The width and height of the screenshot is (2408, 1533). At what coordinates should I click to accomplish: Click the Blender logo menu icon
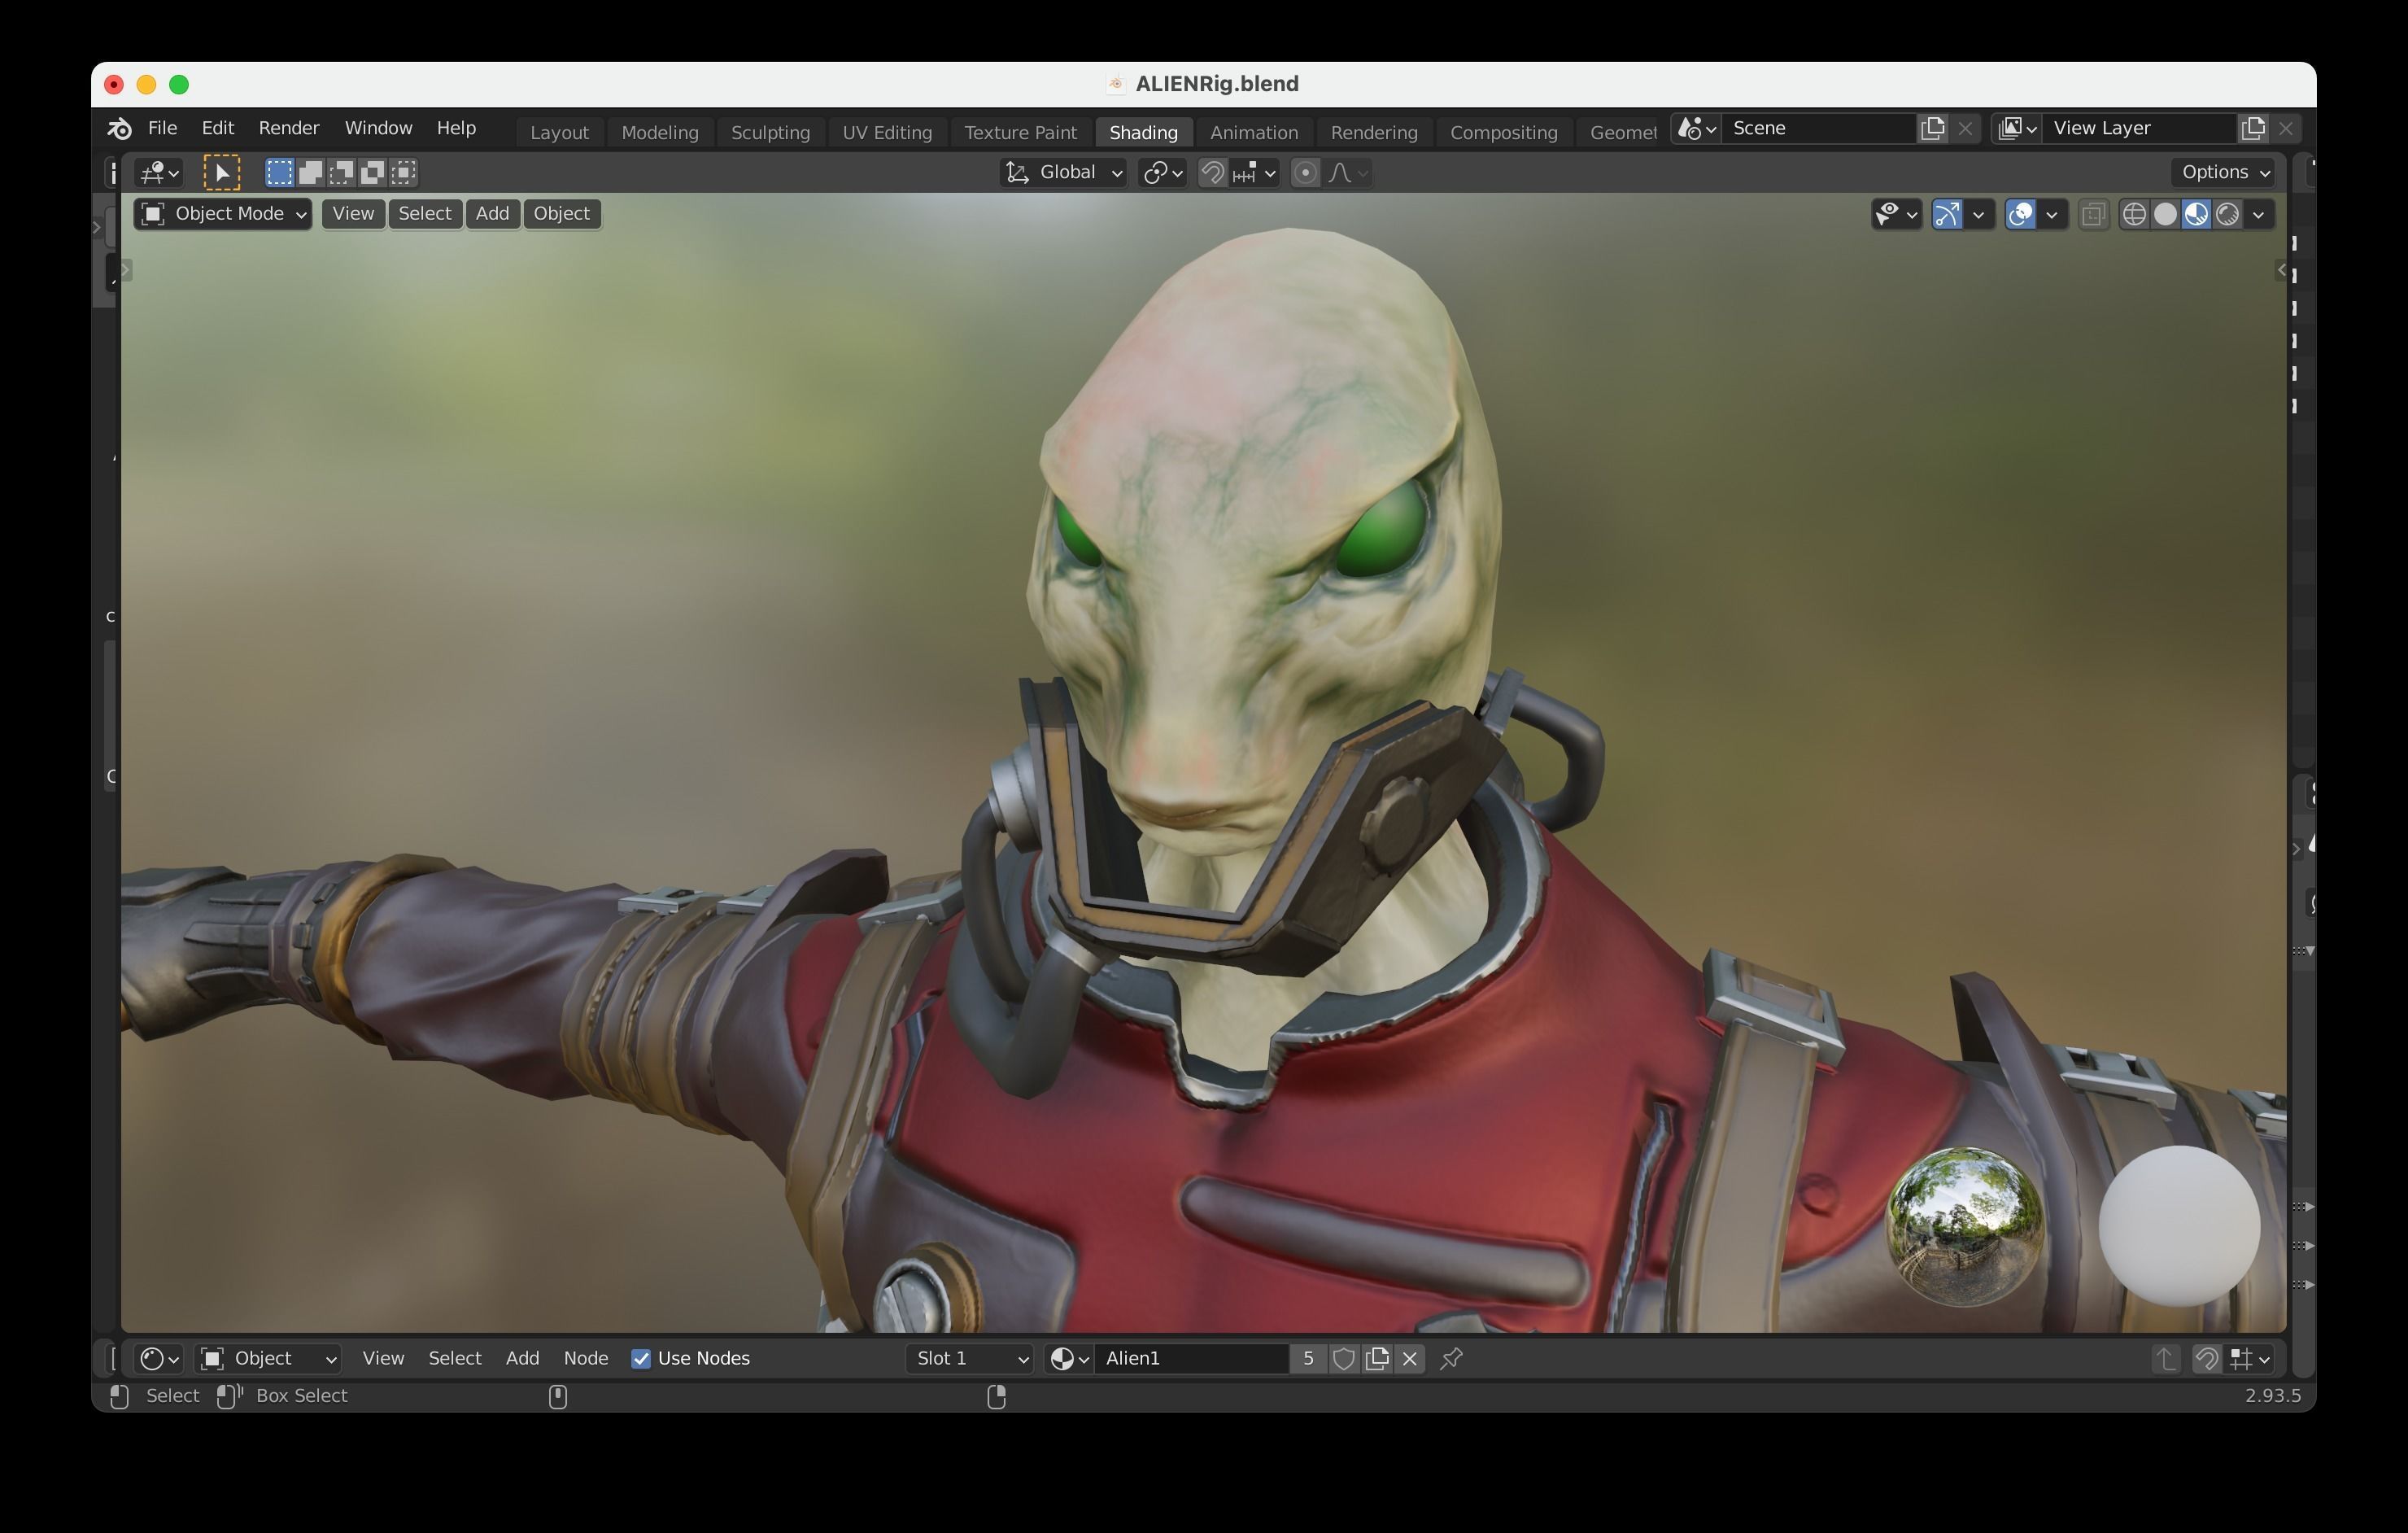point(119,129)
